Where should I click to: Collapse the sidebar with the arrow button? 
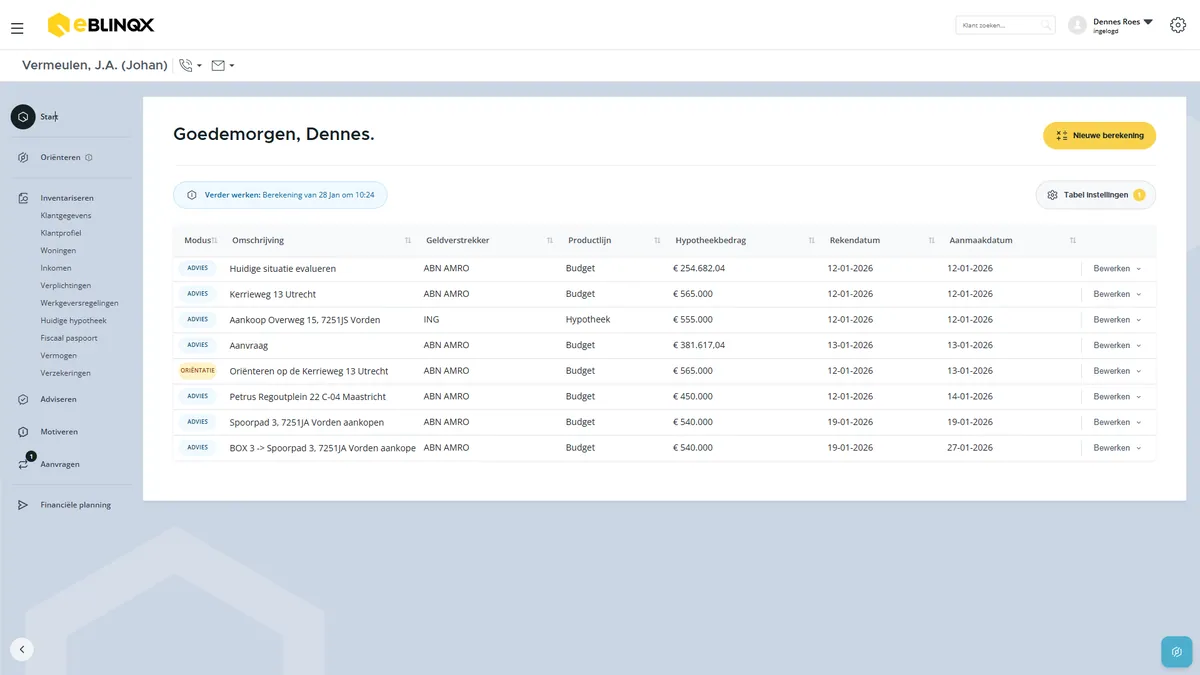coord(22,649)
